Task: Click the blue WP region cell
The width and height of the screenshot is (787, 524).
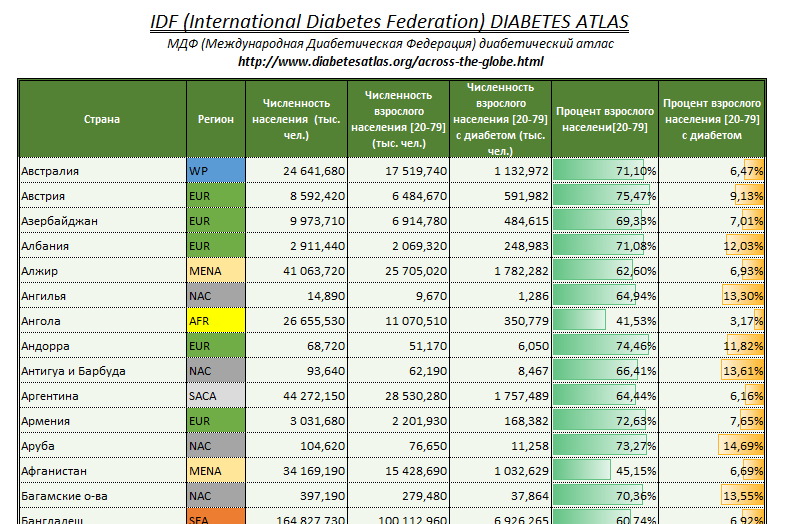Action: [x=216, y=171]
